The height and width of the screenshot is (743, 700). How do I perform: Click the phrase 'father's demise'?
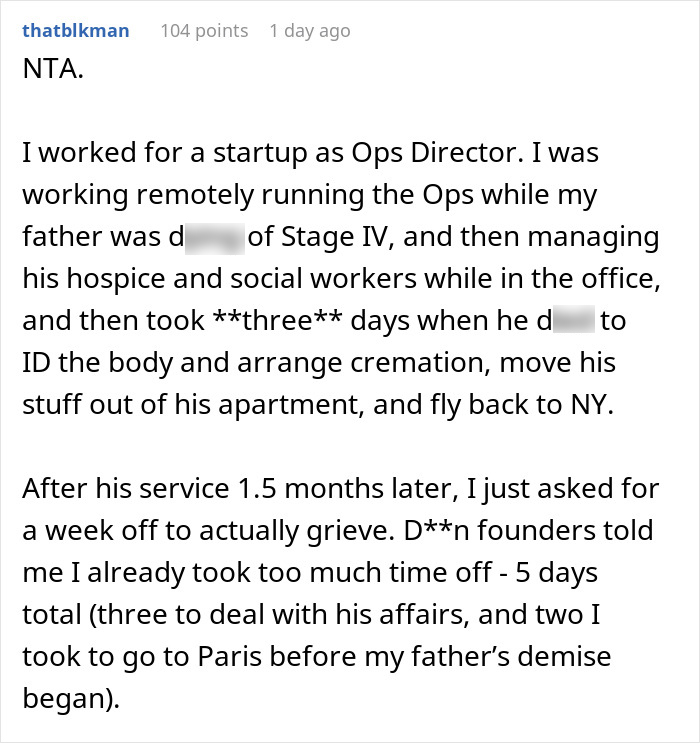pyautogui.click(x=511, y=657)
